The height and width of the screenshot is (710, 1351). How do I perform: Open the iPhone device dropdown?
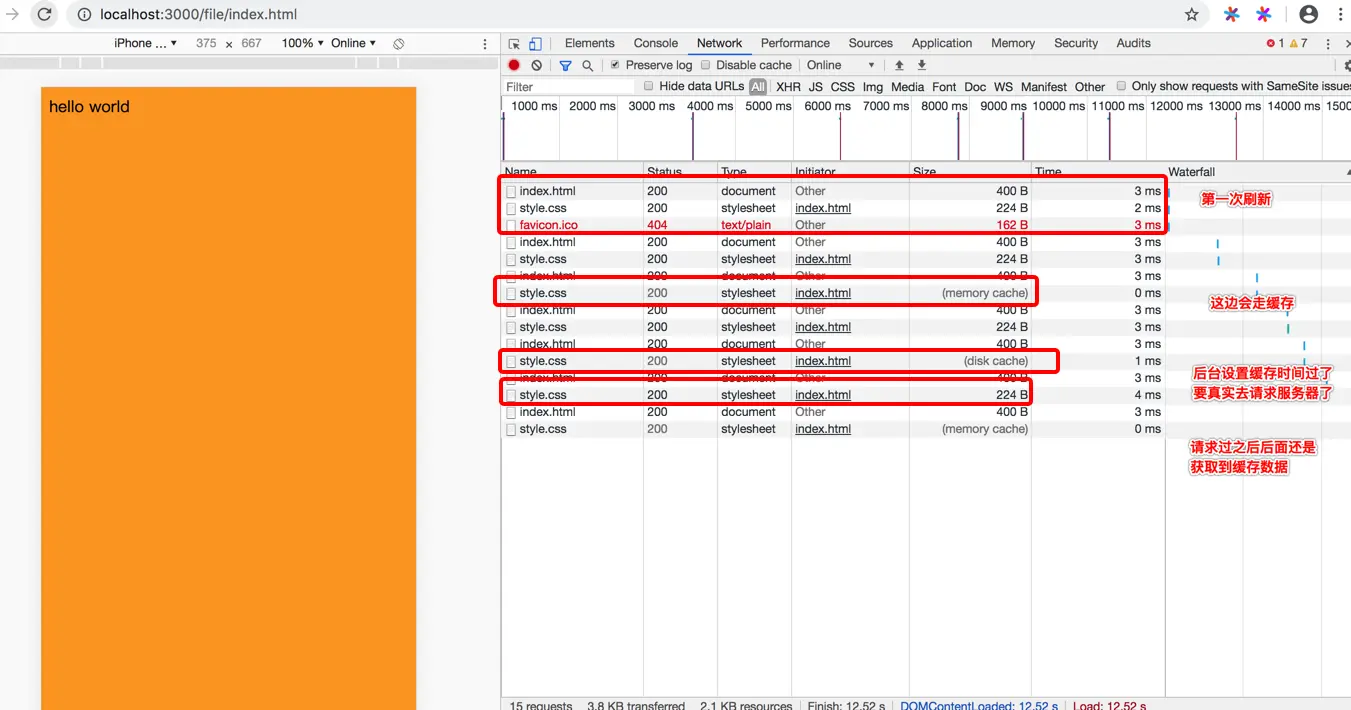[x=146, y=43]
